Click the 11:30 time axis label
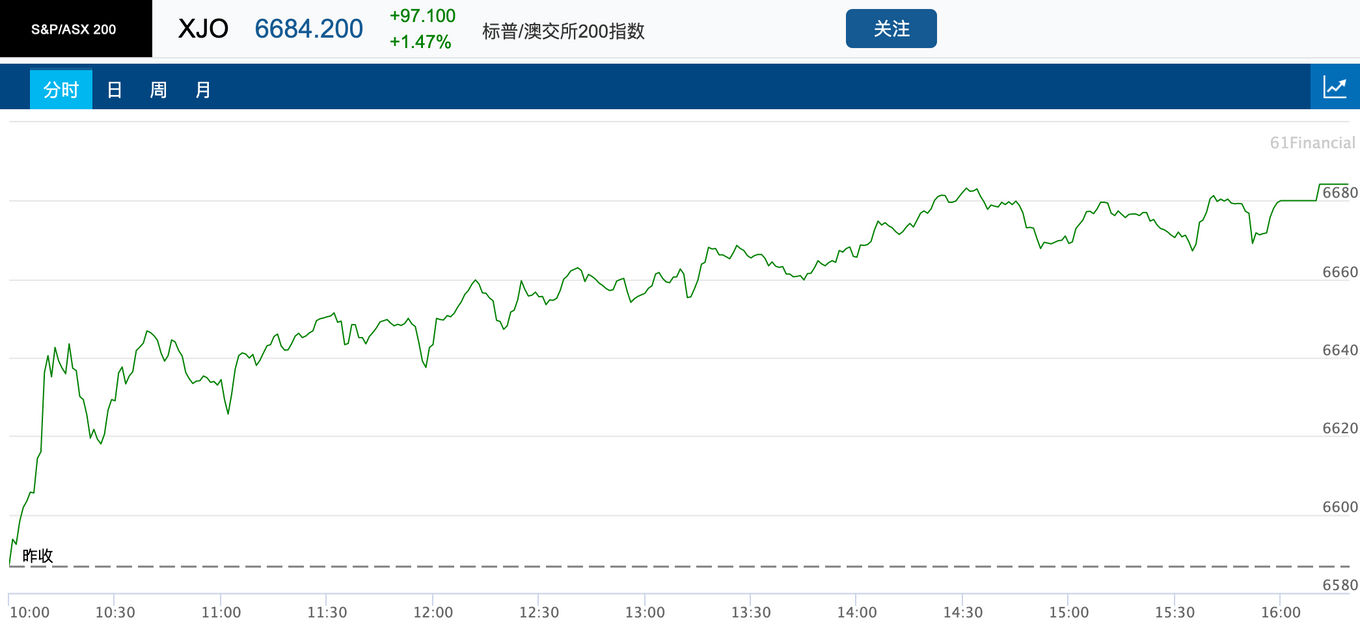This screenshot has width=1360, height=631. click(327, 612)
